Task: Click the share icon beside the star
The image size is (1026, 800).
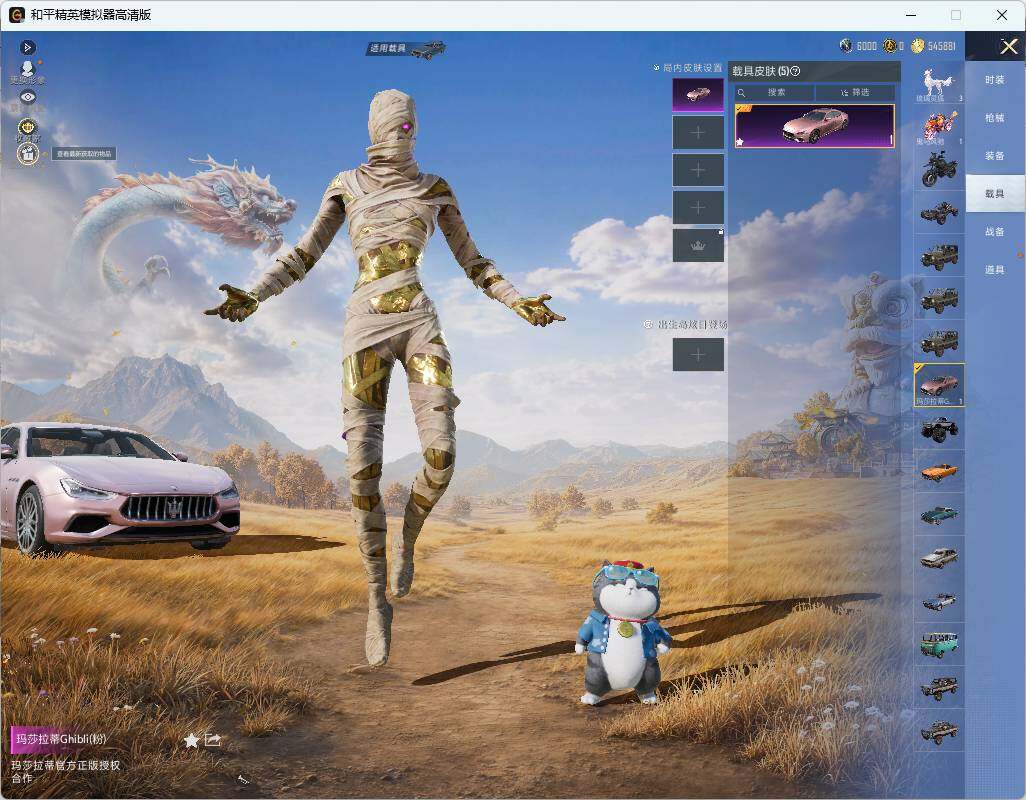Action: coord(213,739)
